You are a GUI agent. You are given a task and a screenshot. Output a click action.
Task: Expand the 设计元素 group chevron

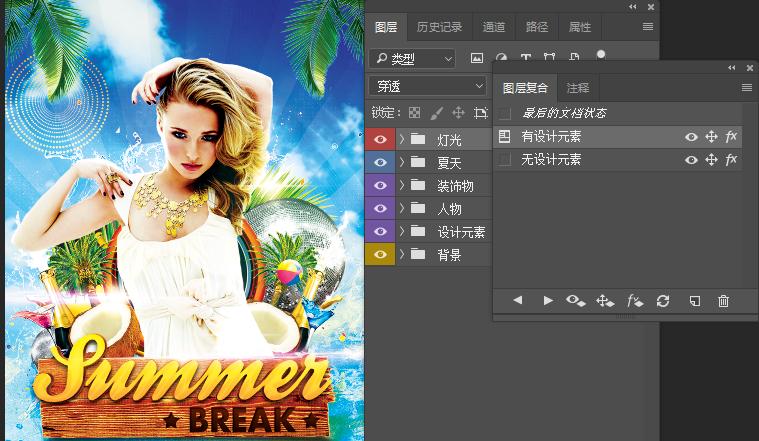coord(402,231)
